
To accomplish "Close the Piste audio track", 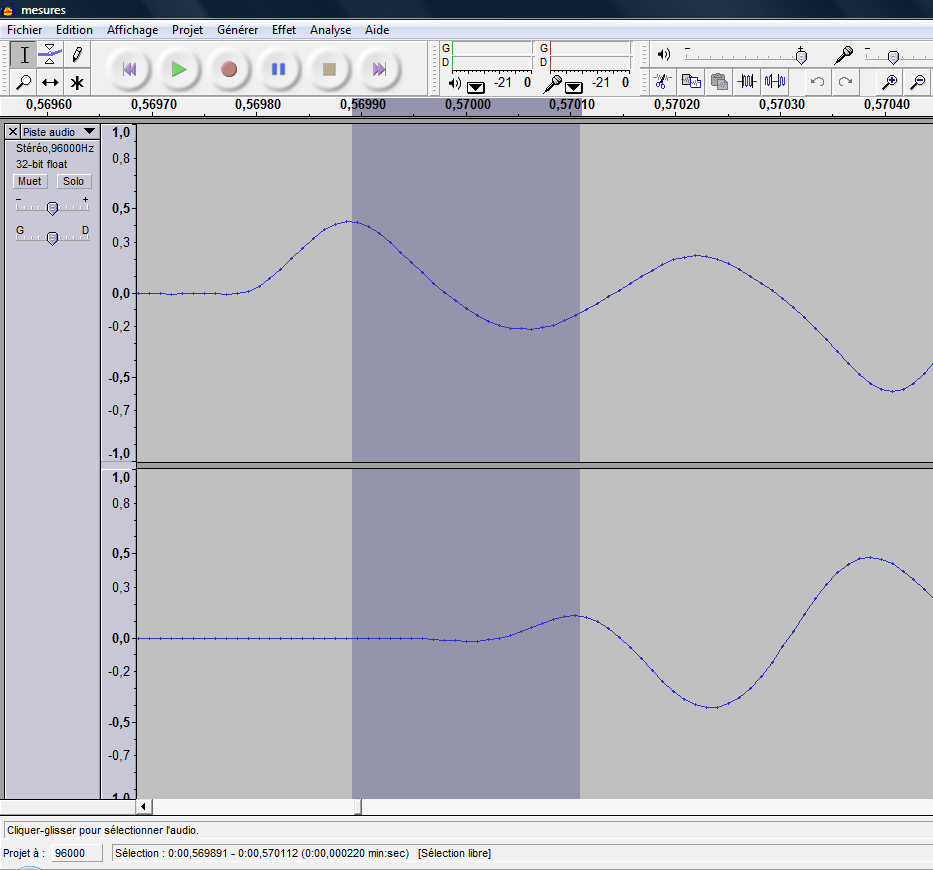I will 12,132.
